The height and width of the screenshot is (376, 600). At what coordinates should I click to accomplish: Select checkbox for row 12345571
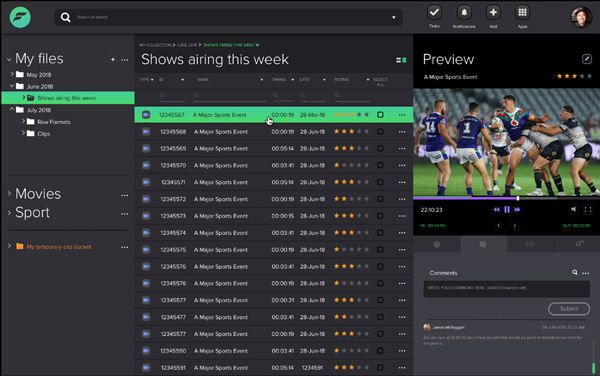[380, 182]
